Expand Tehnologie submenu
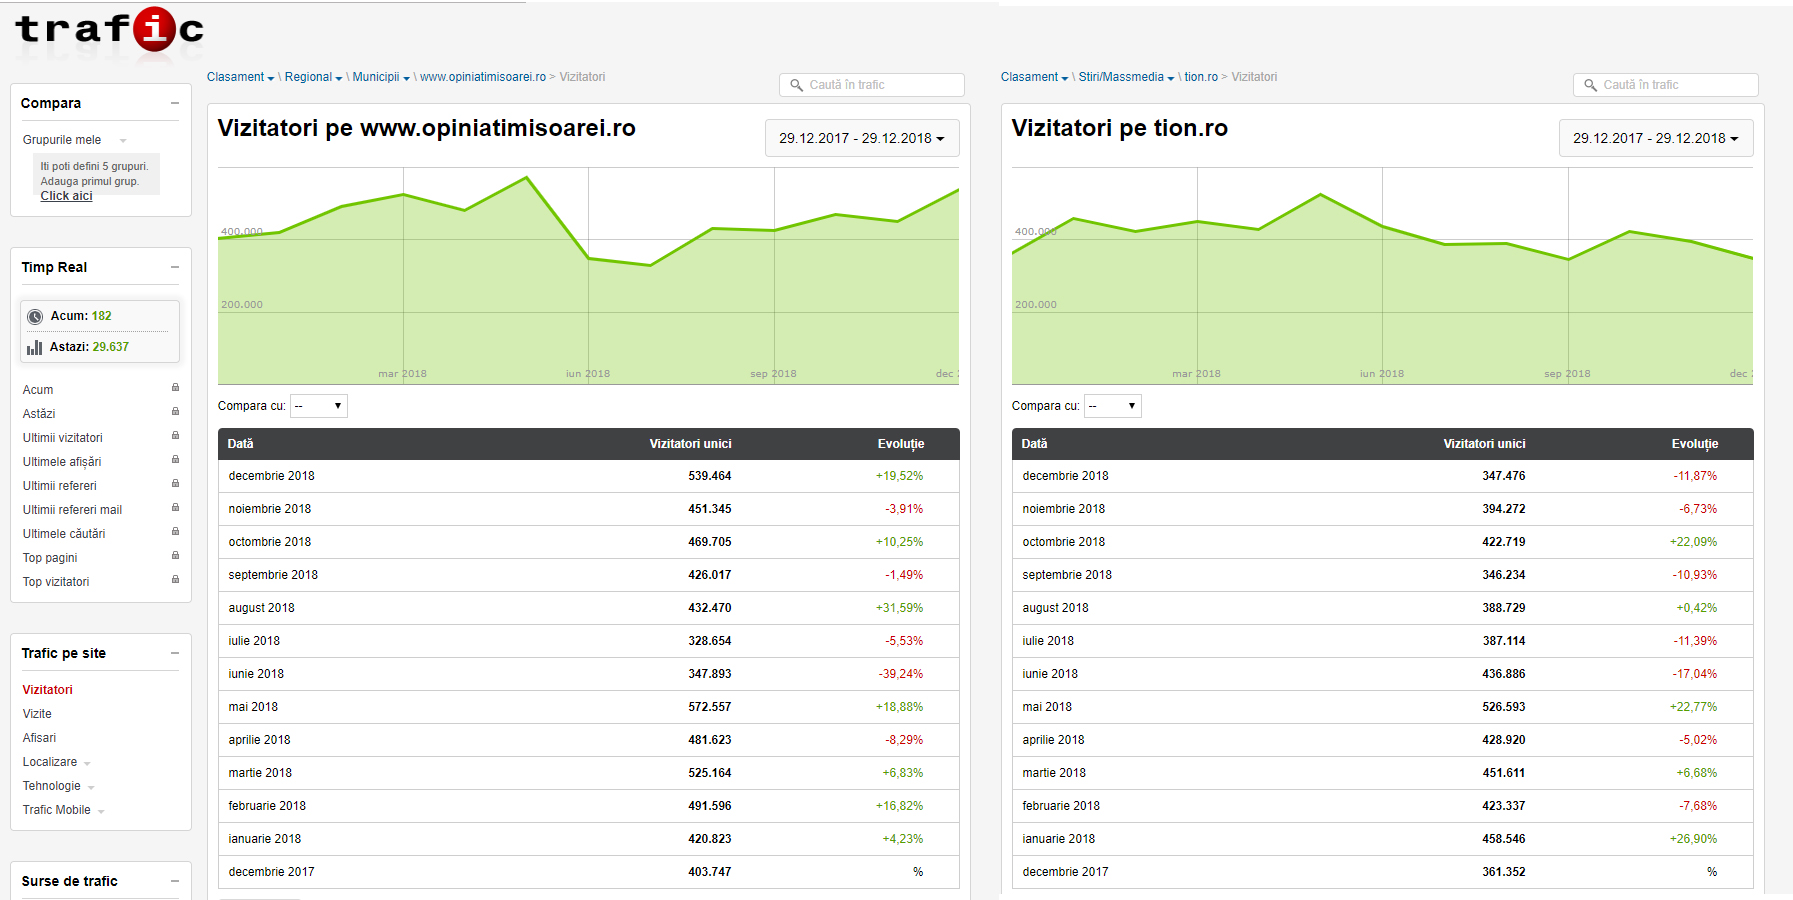1793x900 pixels. pyautogui.click(x=91, y=787)
